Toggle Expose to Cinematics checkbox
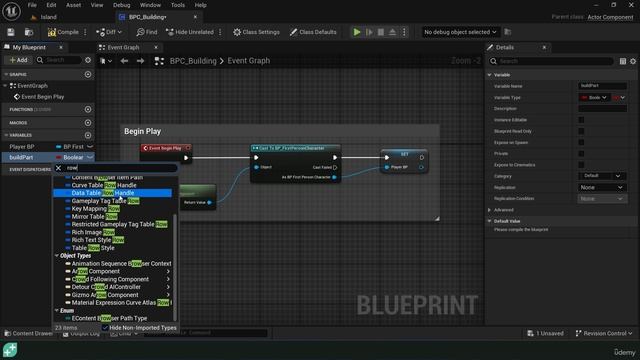 click(x=581, y=165)
